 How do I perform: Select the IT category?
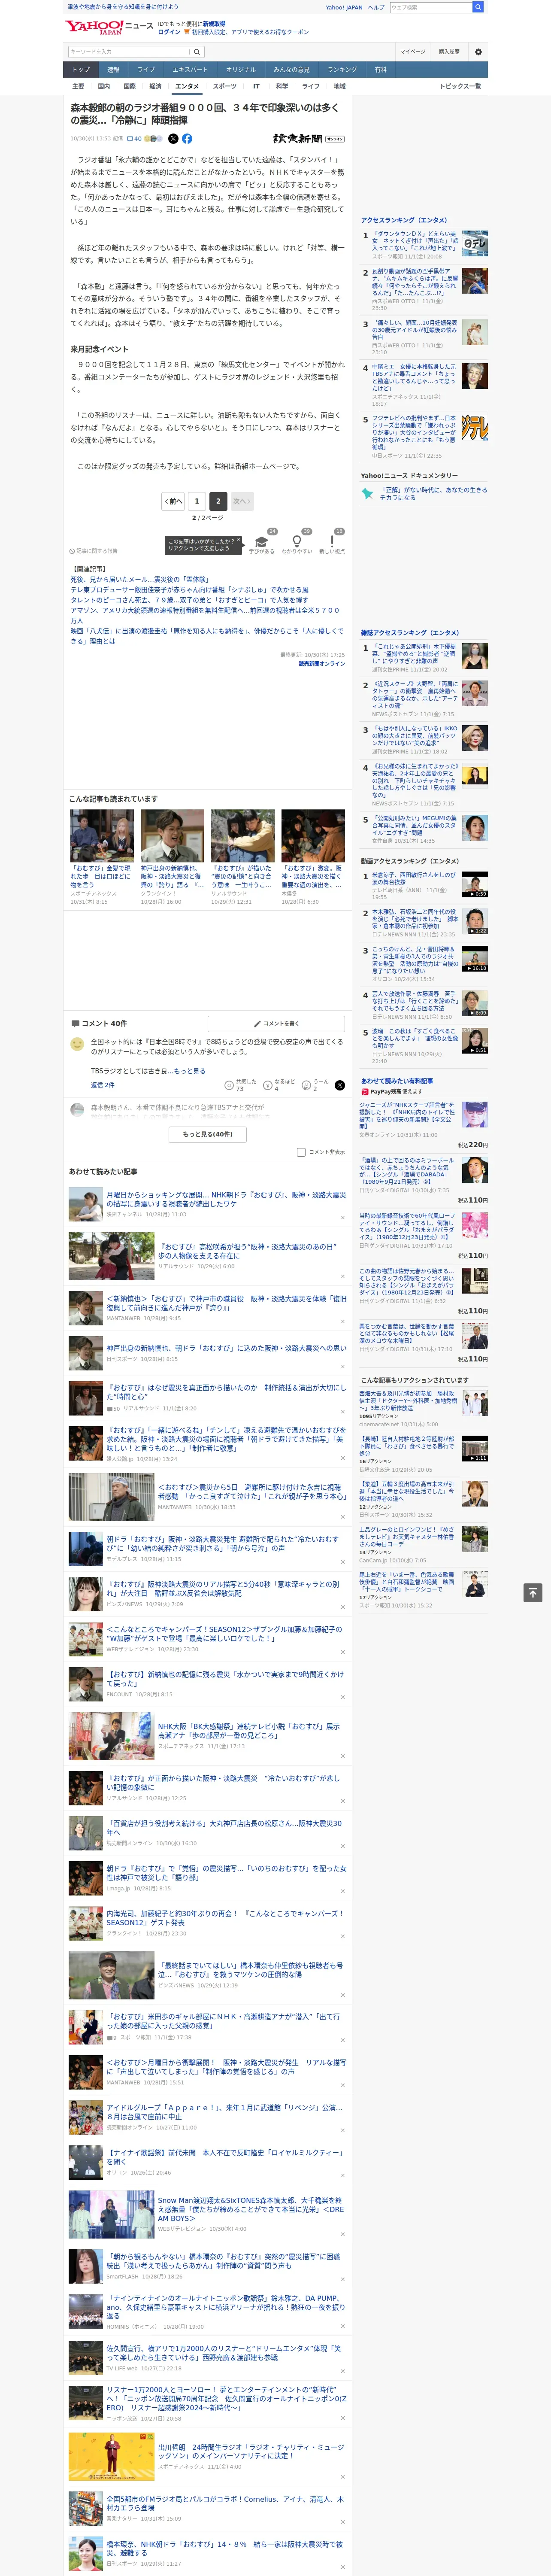tap(256, 86)
